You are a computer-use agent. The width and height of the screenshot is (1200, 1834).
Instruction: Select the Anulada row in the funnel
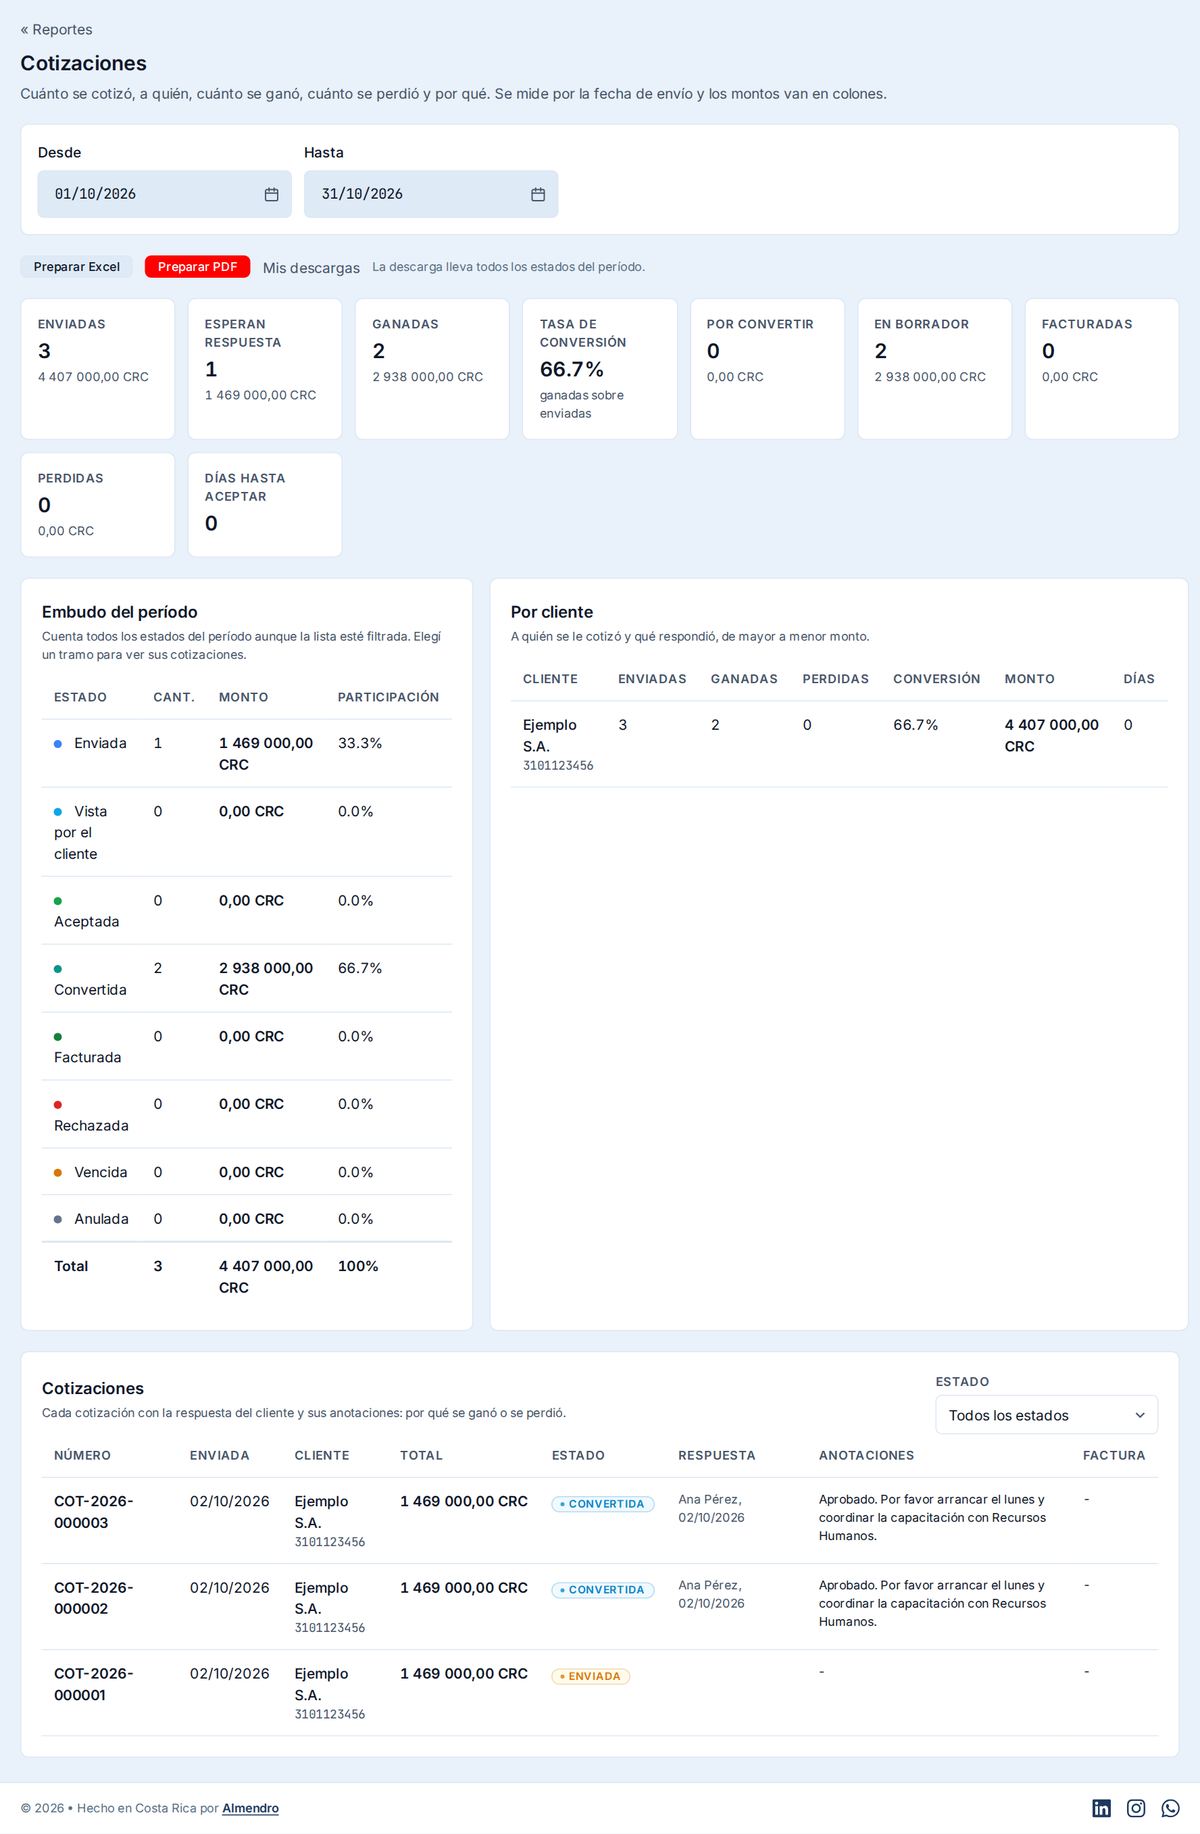247,1219
